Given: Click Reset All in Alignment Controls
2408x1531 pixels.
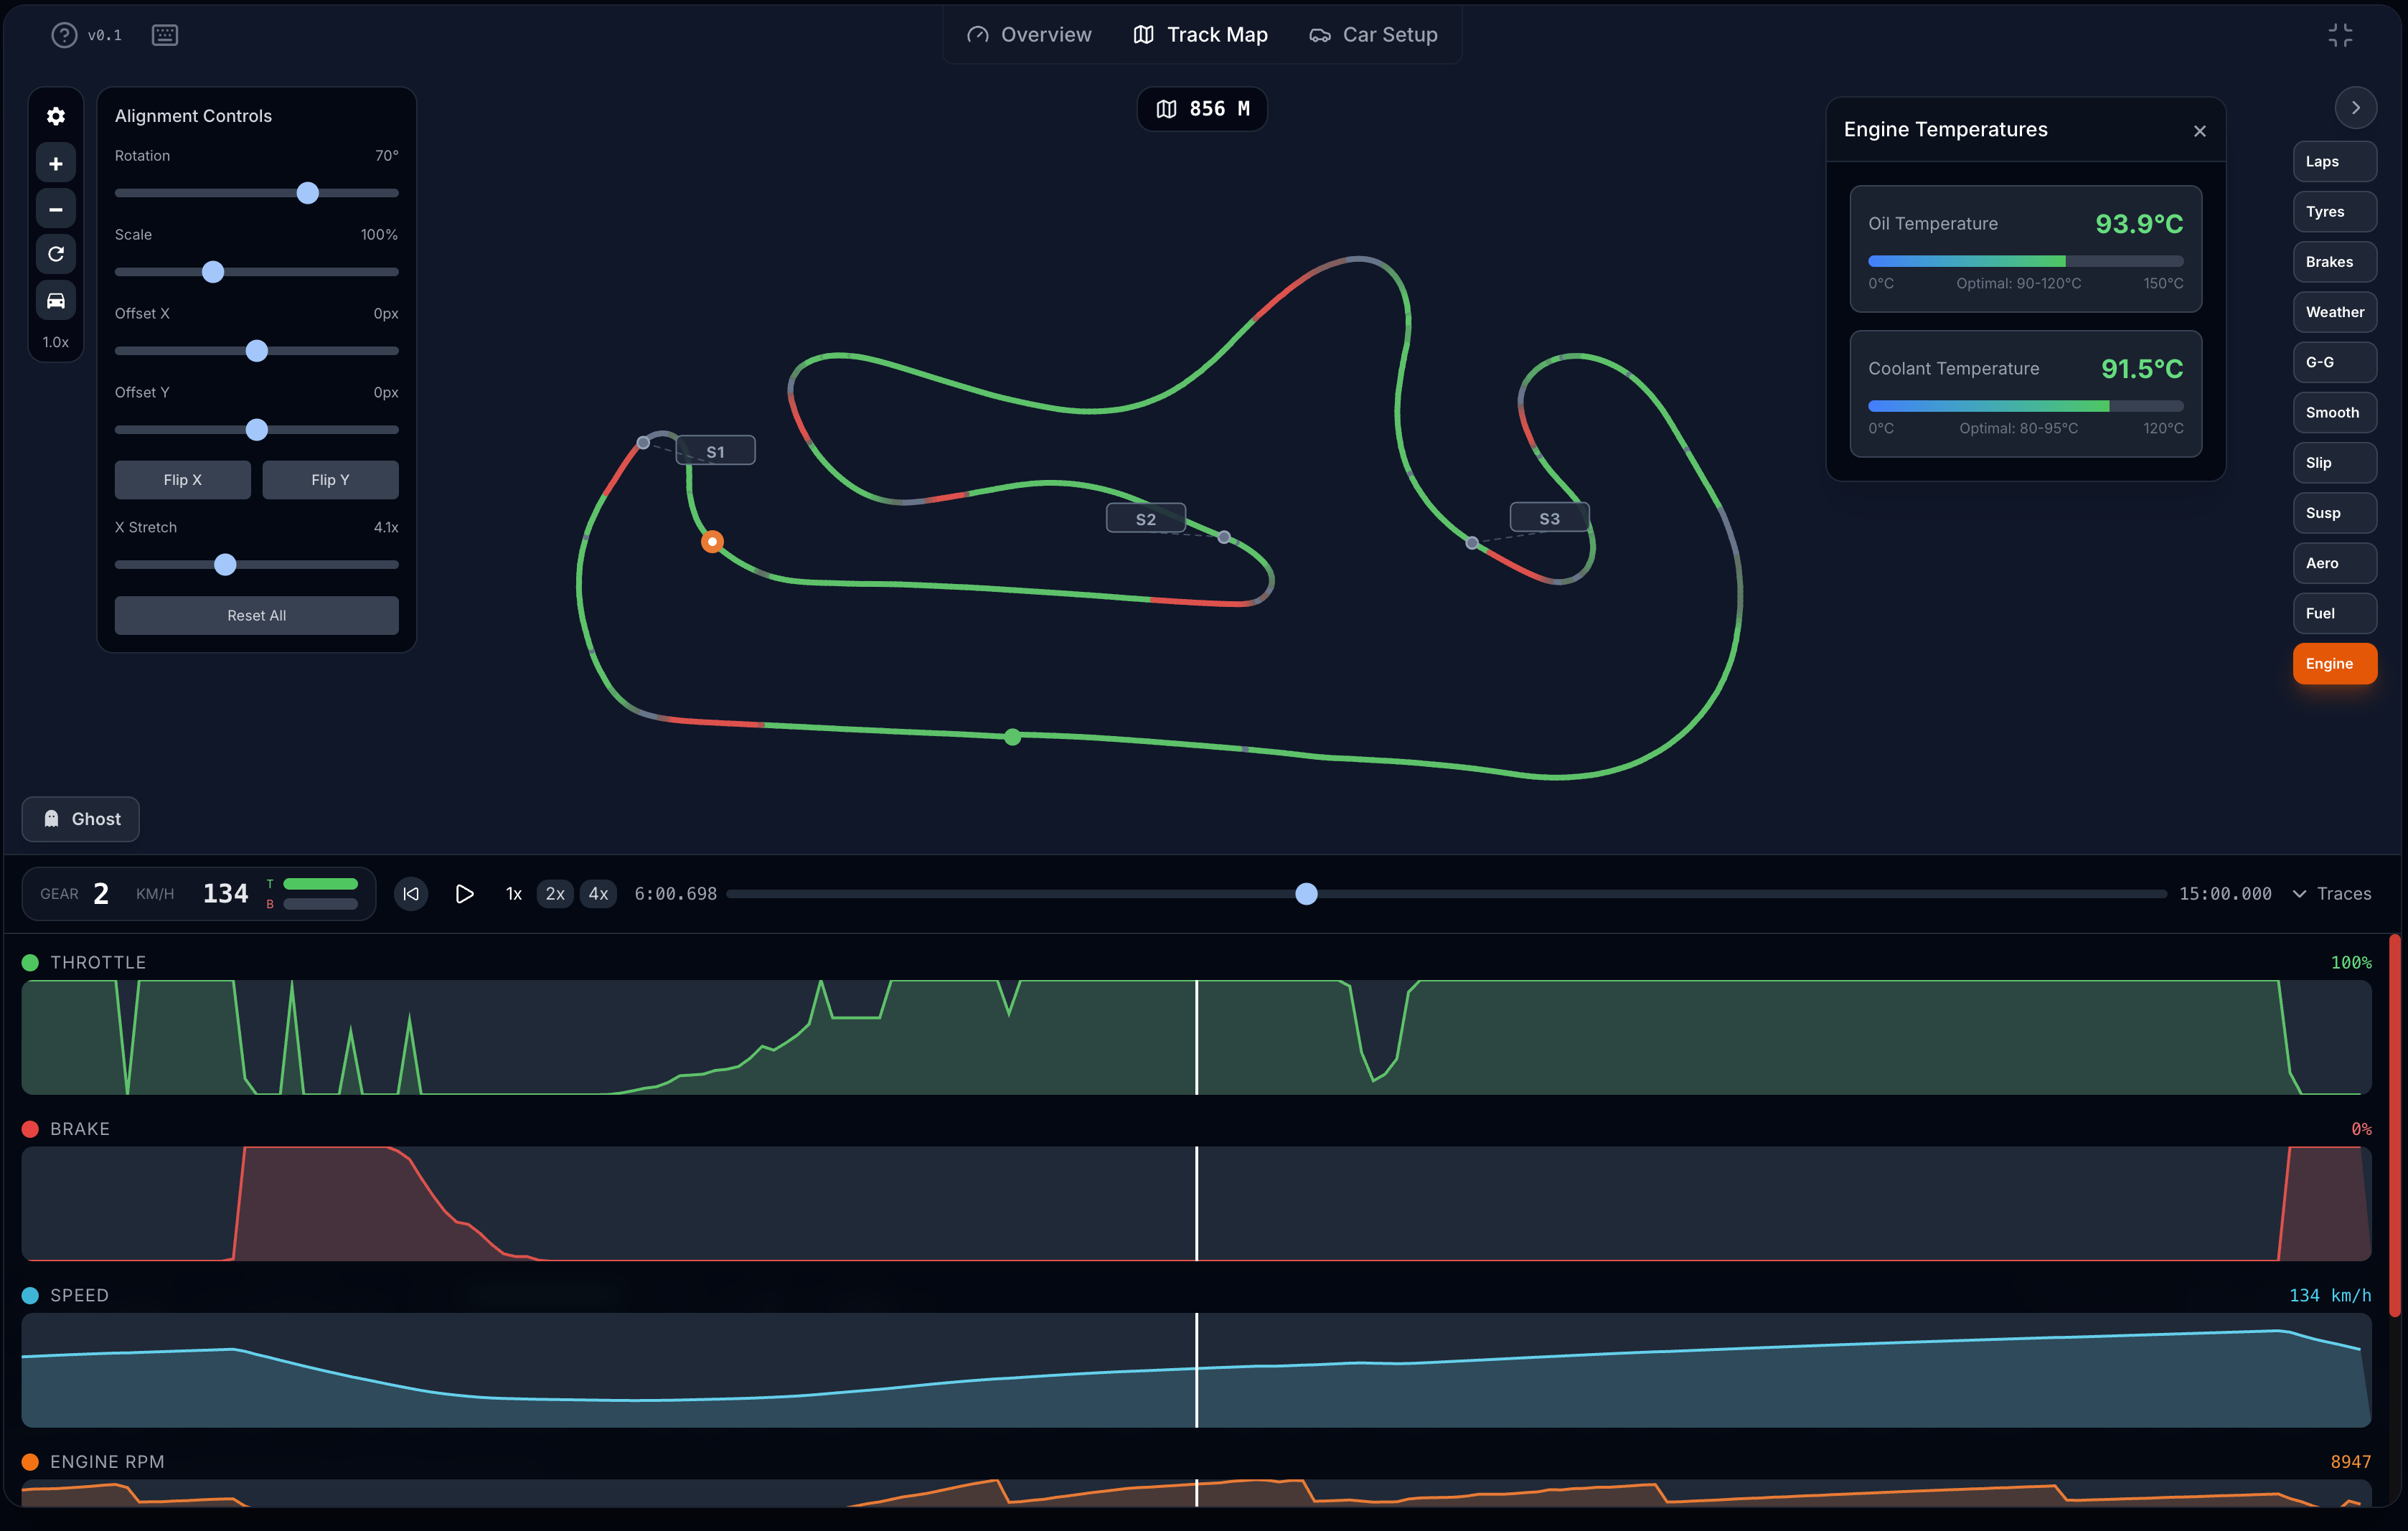Looking at the screenshot, I should coord(256,615).
